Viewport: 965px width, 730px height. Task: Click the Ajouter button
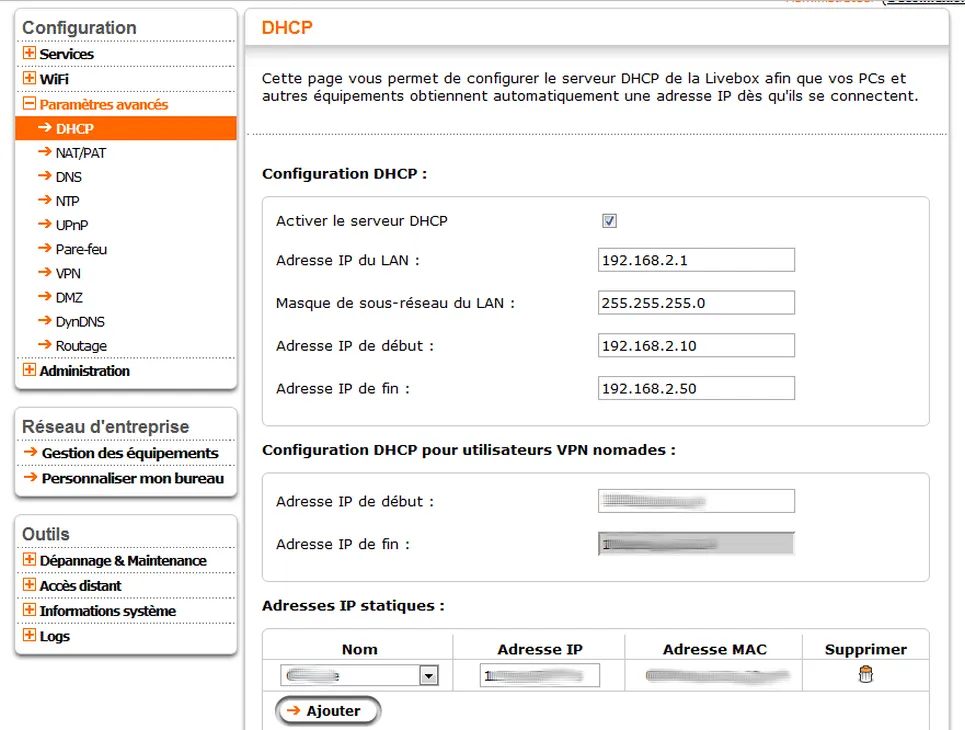(x=328, y=711)
